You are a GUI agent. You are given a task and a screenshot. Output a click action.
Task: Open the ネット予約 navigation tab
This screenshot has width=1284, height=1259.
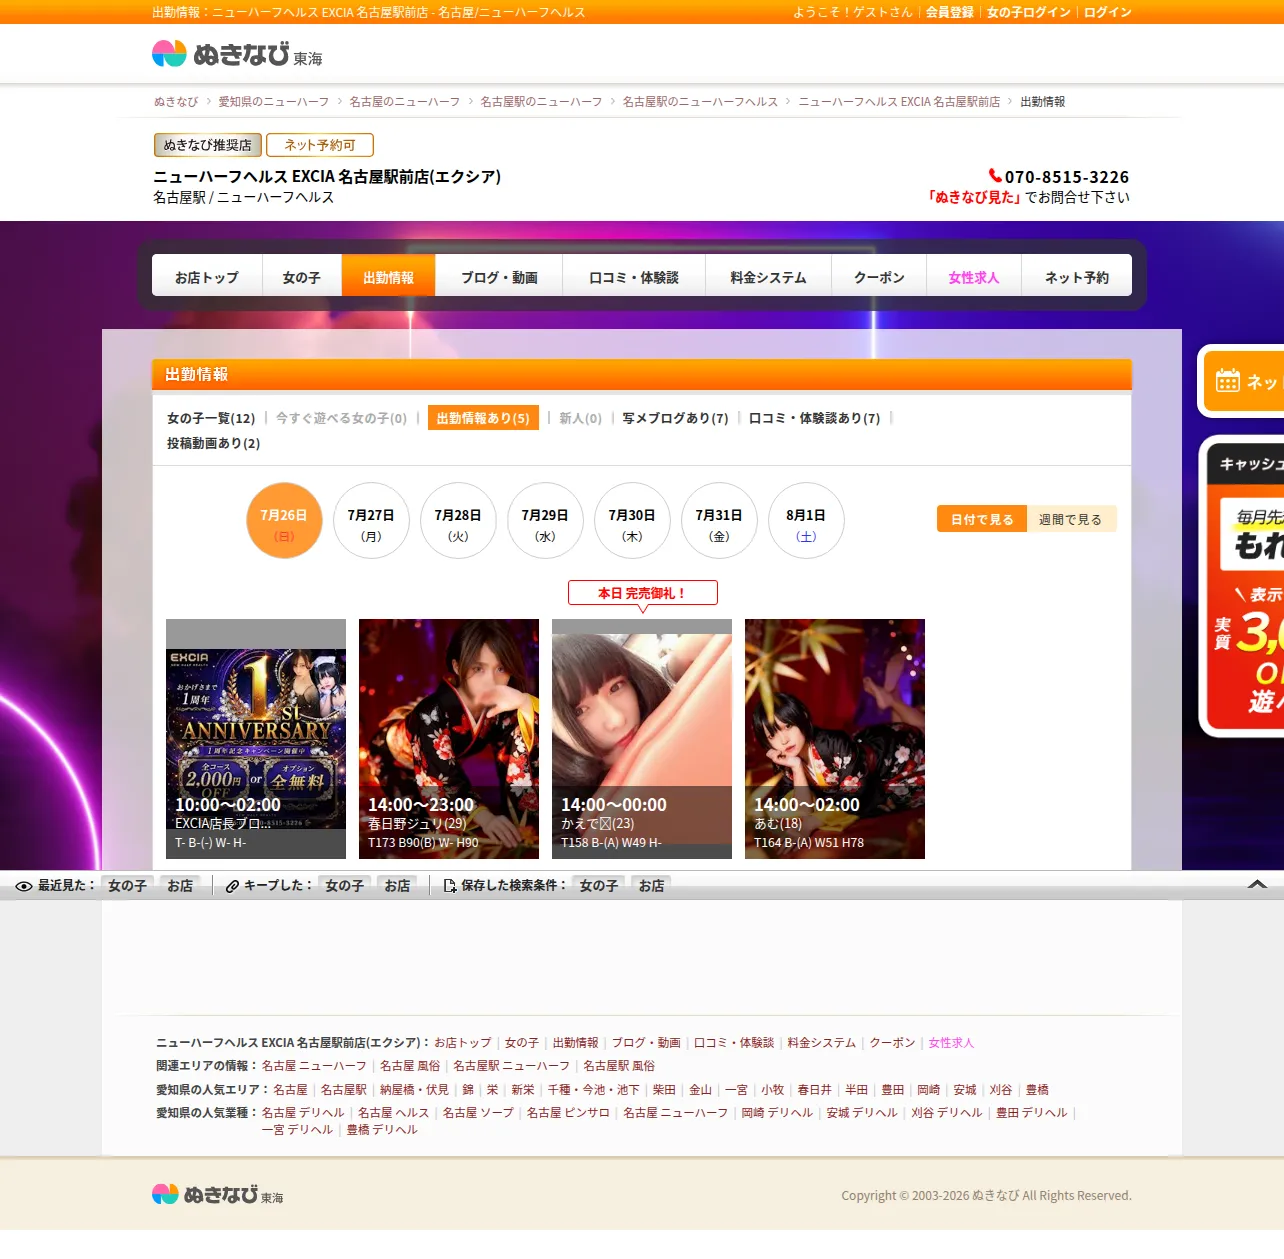[1077, 277]
